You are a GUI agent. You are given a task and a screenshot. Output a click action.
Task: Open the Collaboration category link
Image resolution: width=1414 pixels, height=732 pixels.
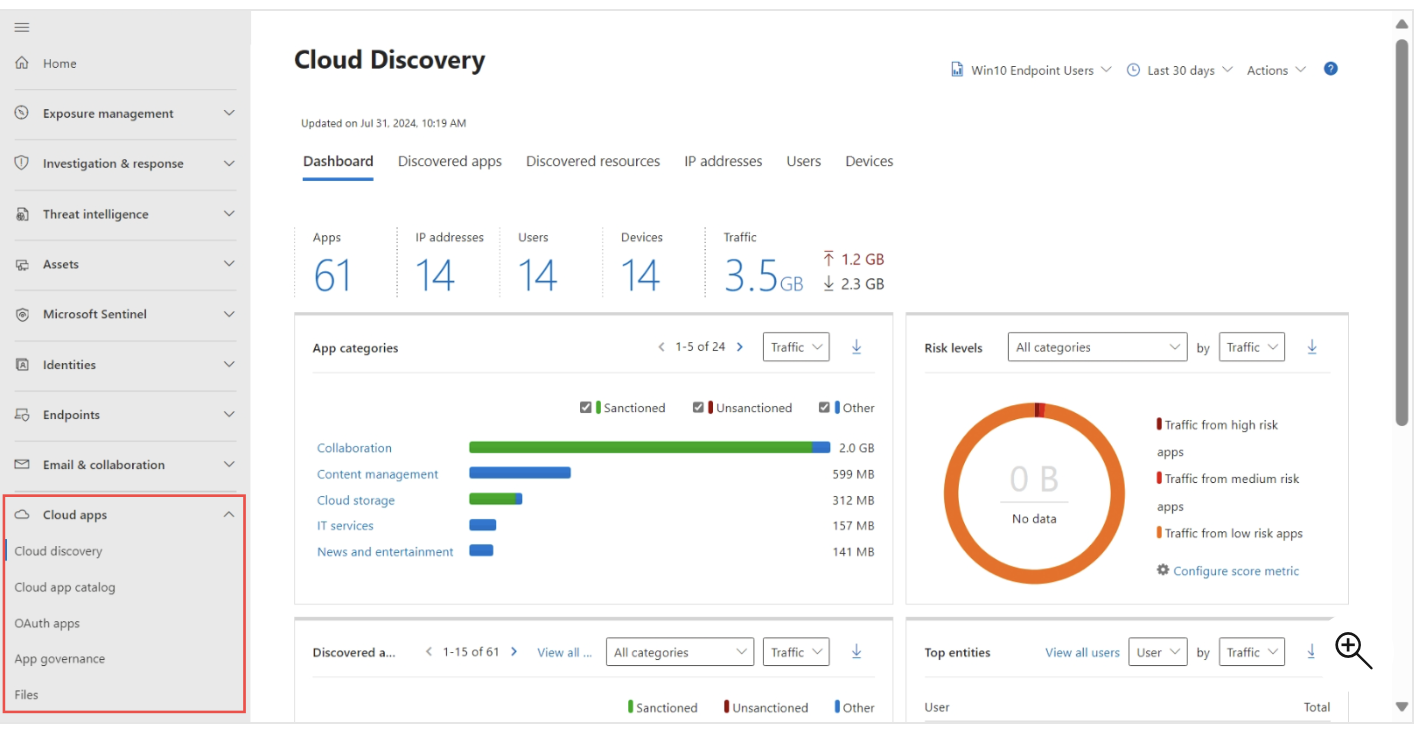click(354, 448)
